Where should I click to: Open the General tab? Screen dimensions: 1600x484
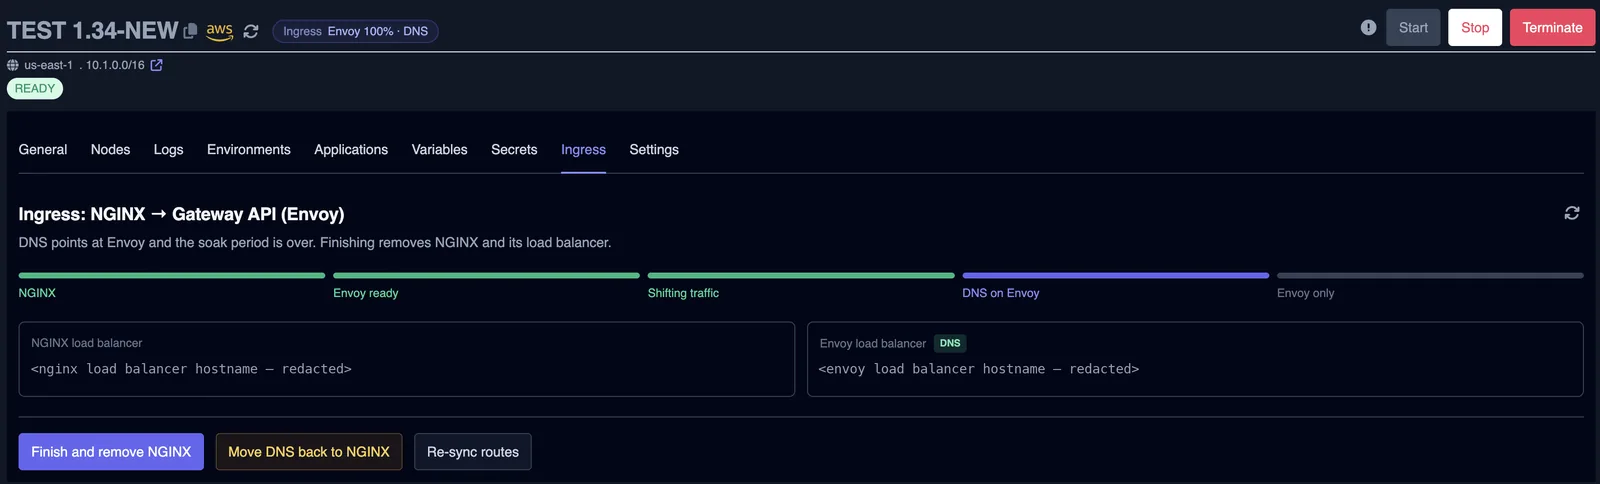click(43, 149)
